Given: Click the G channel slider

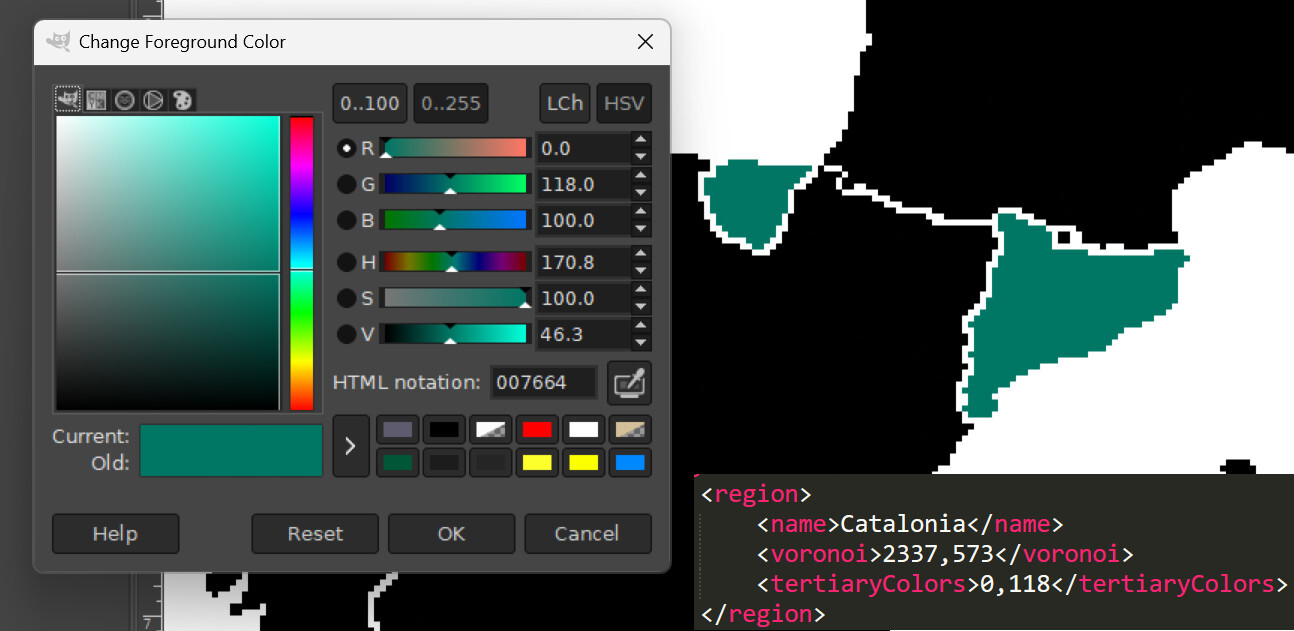Looking at the screenshot, I should (x=454, y=184).
